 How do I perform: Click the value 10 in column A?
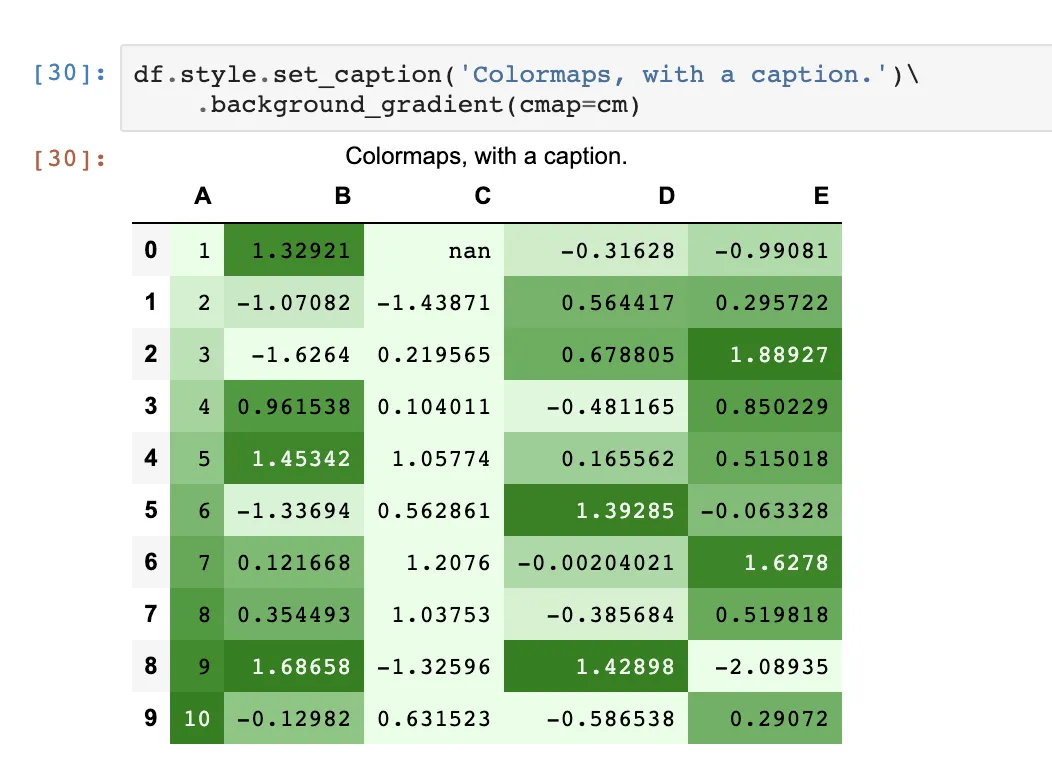coord(197,718)
